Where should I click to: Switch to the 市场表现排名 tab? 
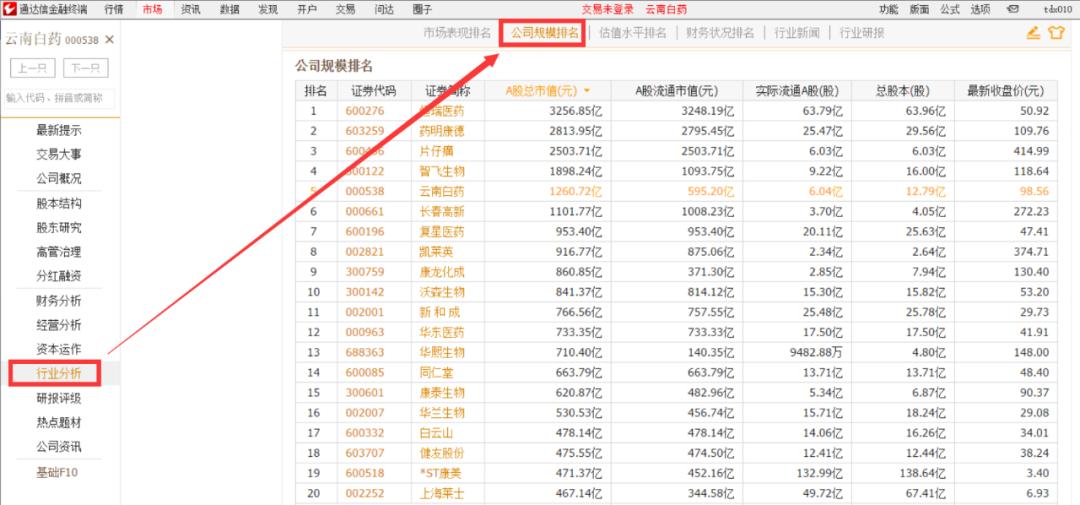[x=457, y=33]
